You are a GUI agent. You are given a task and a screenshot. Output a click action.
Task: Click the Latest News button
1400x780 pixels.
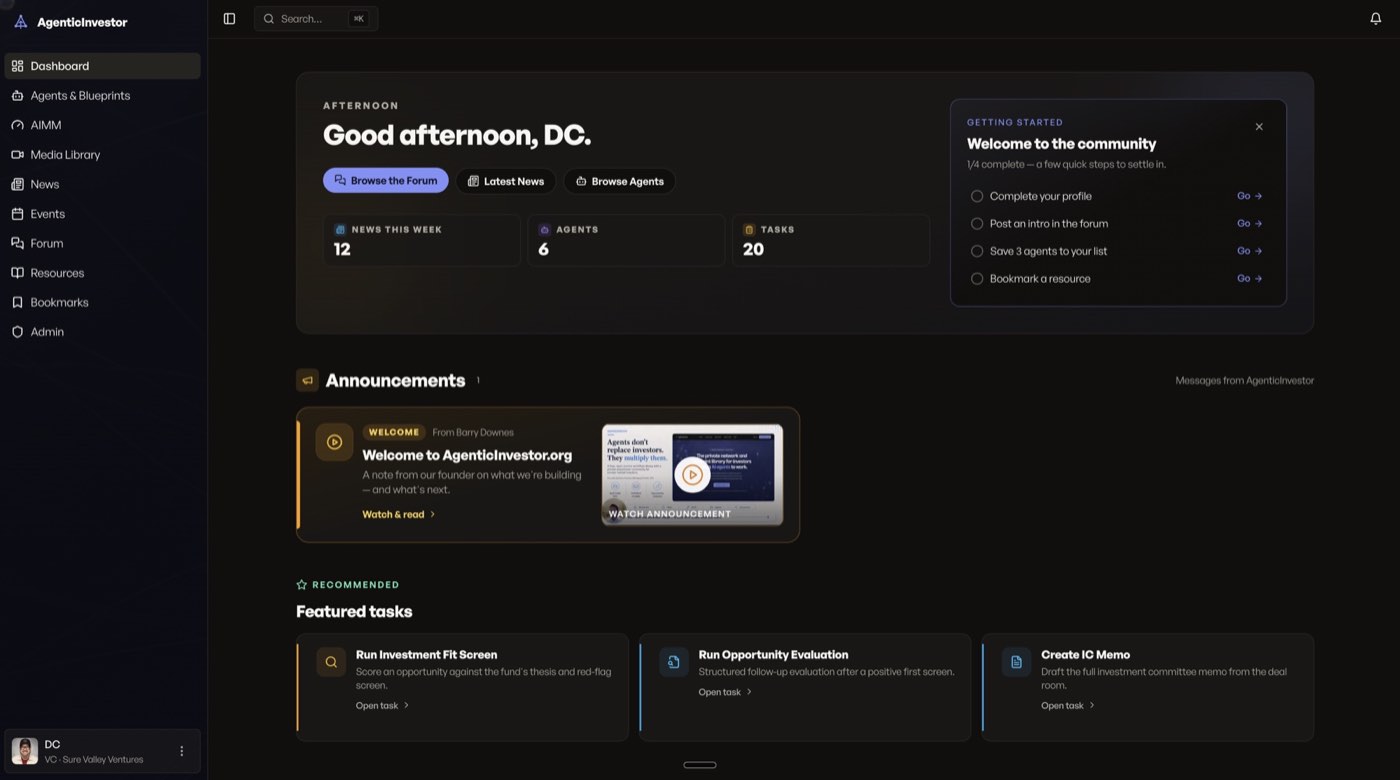(x=506, y=181)
